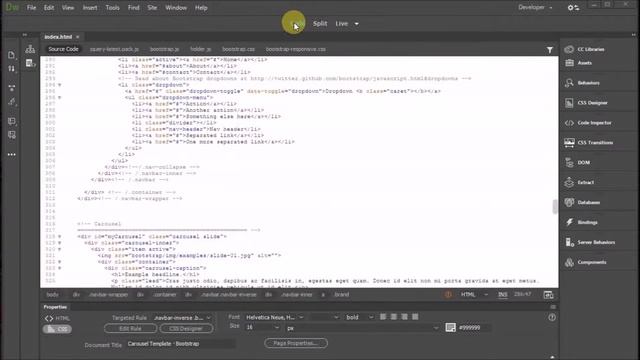
Task: Click the filter related files funnel icon
Action: click(x=550, y=50)
